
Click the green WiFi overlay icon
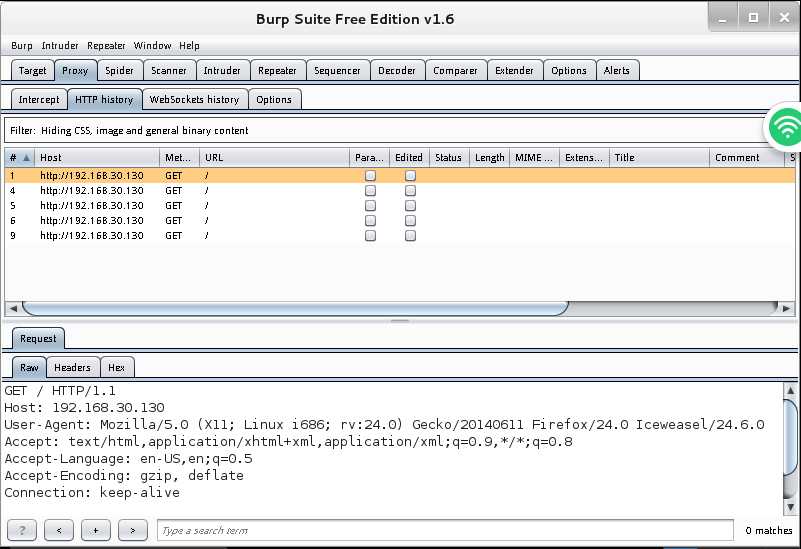(x=787, y=126)
